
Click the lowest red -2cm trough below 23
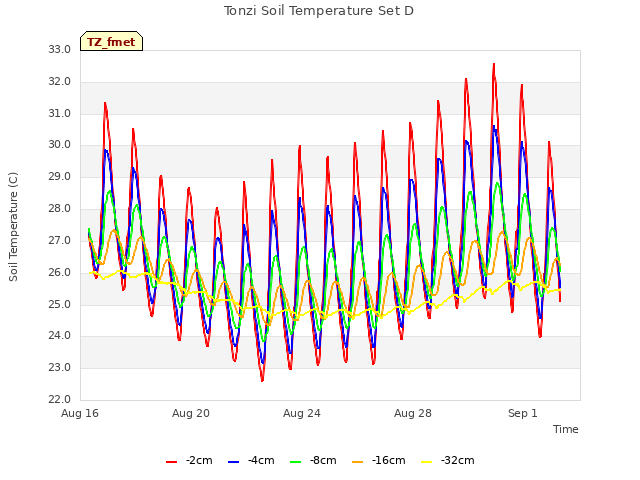[x=262, y=380]
